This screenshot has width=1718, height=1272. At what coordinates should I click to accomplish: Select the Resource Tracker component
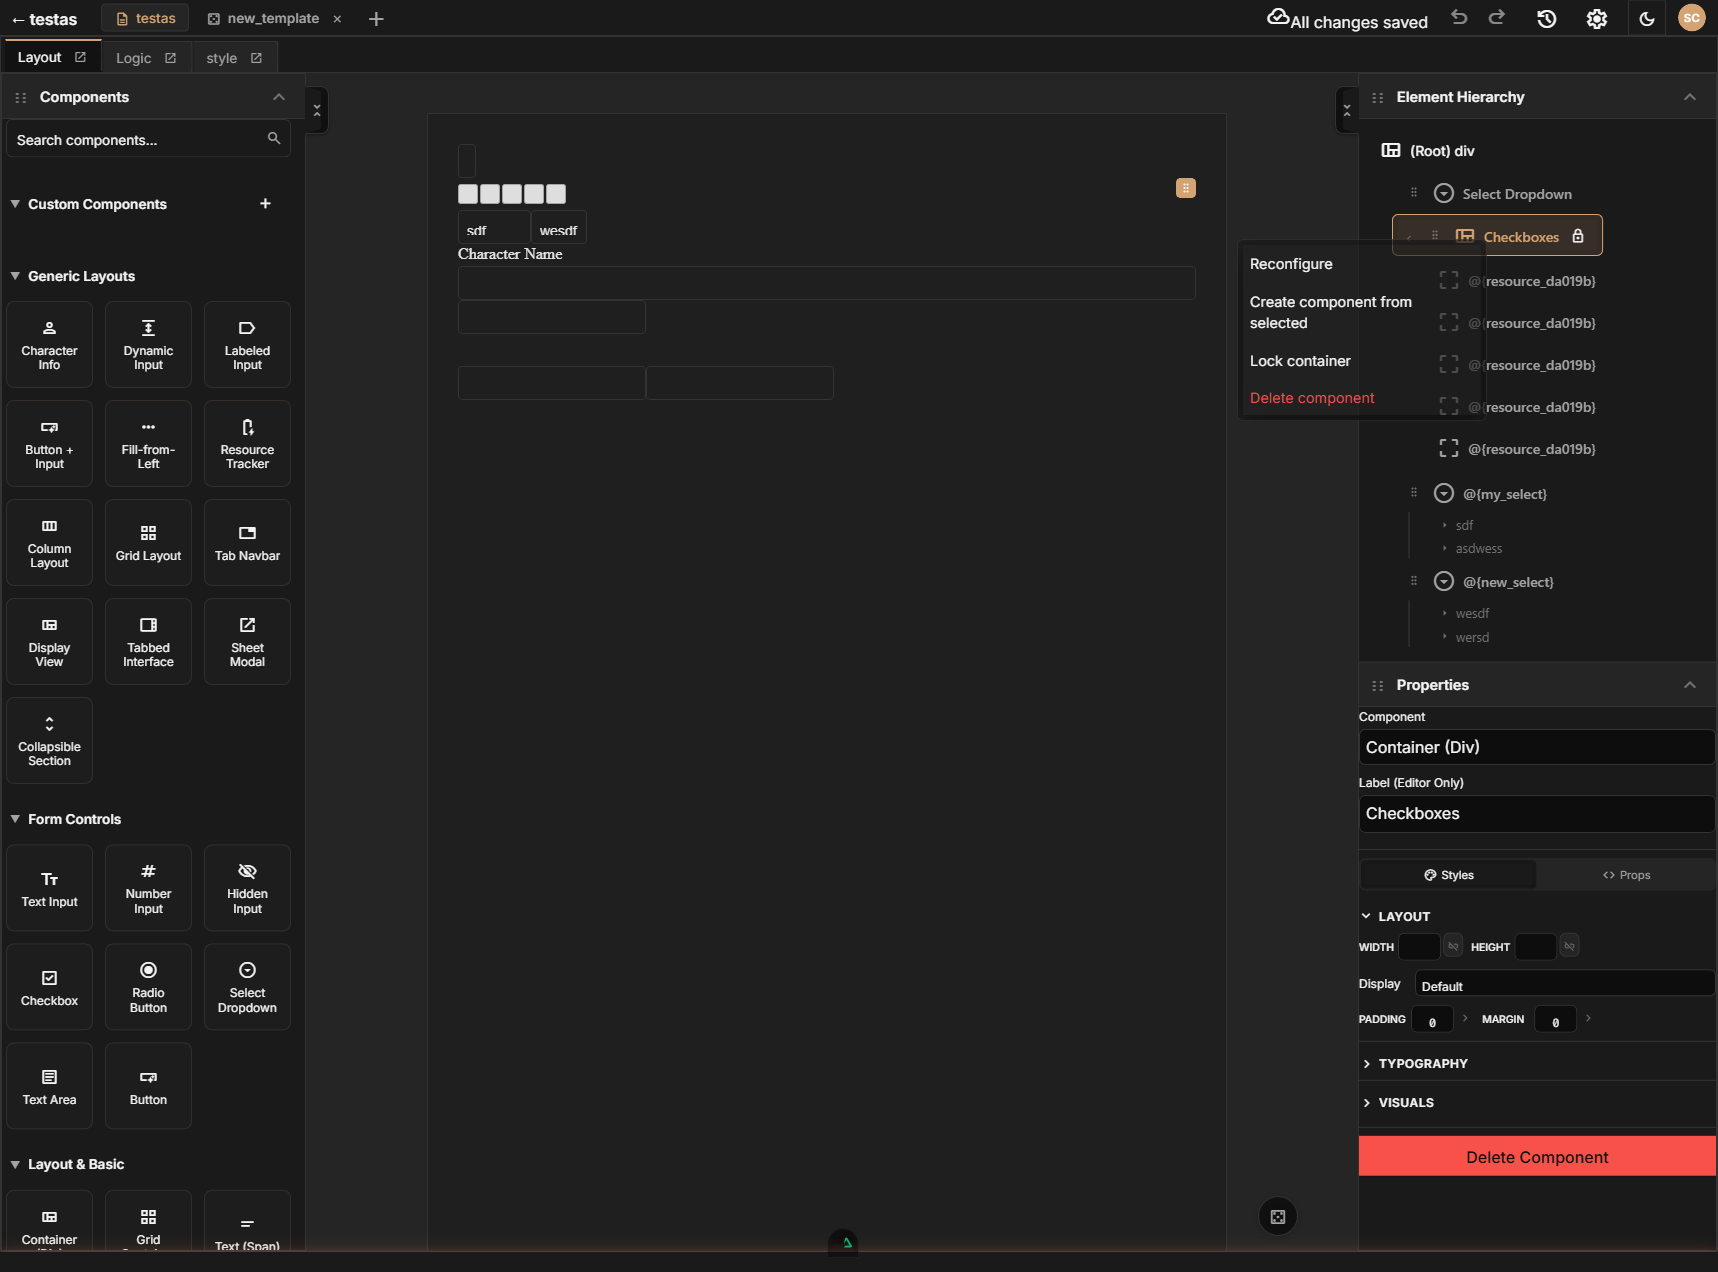click(247, 443)
